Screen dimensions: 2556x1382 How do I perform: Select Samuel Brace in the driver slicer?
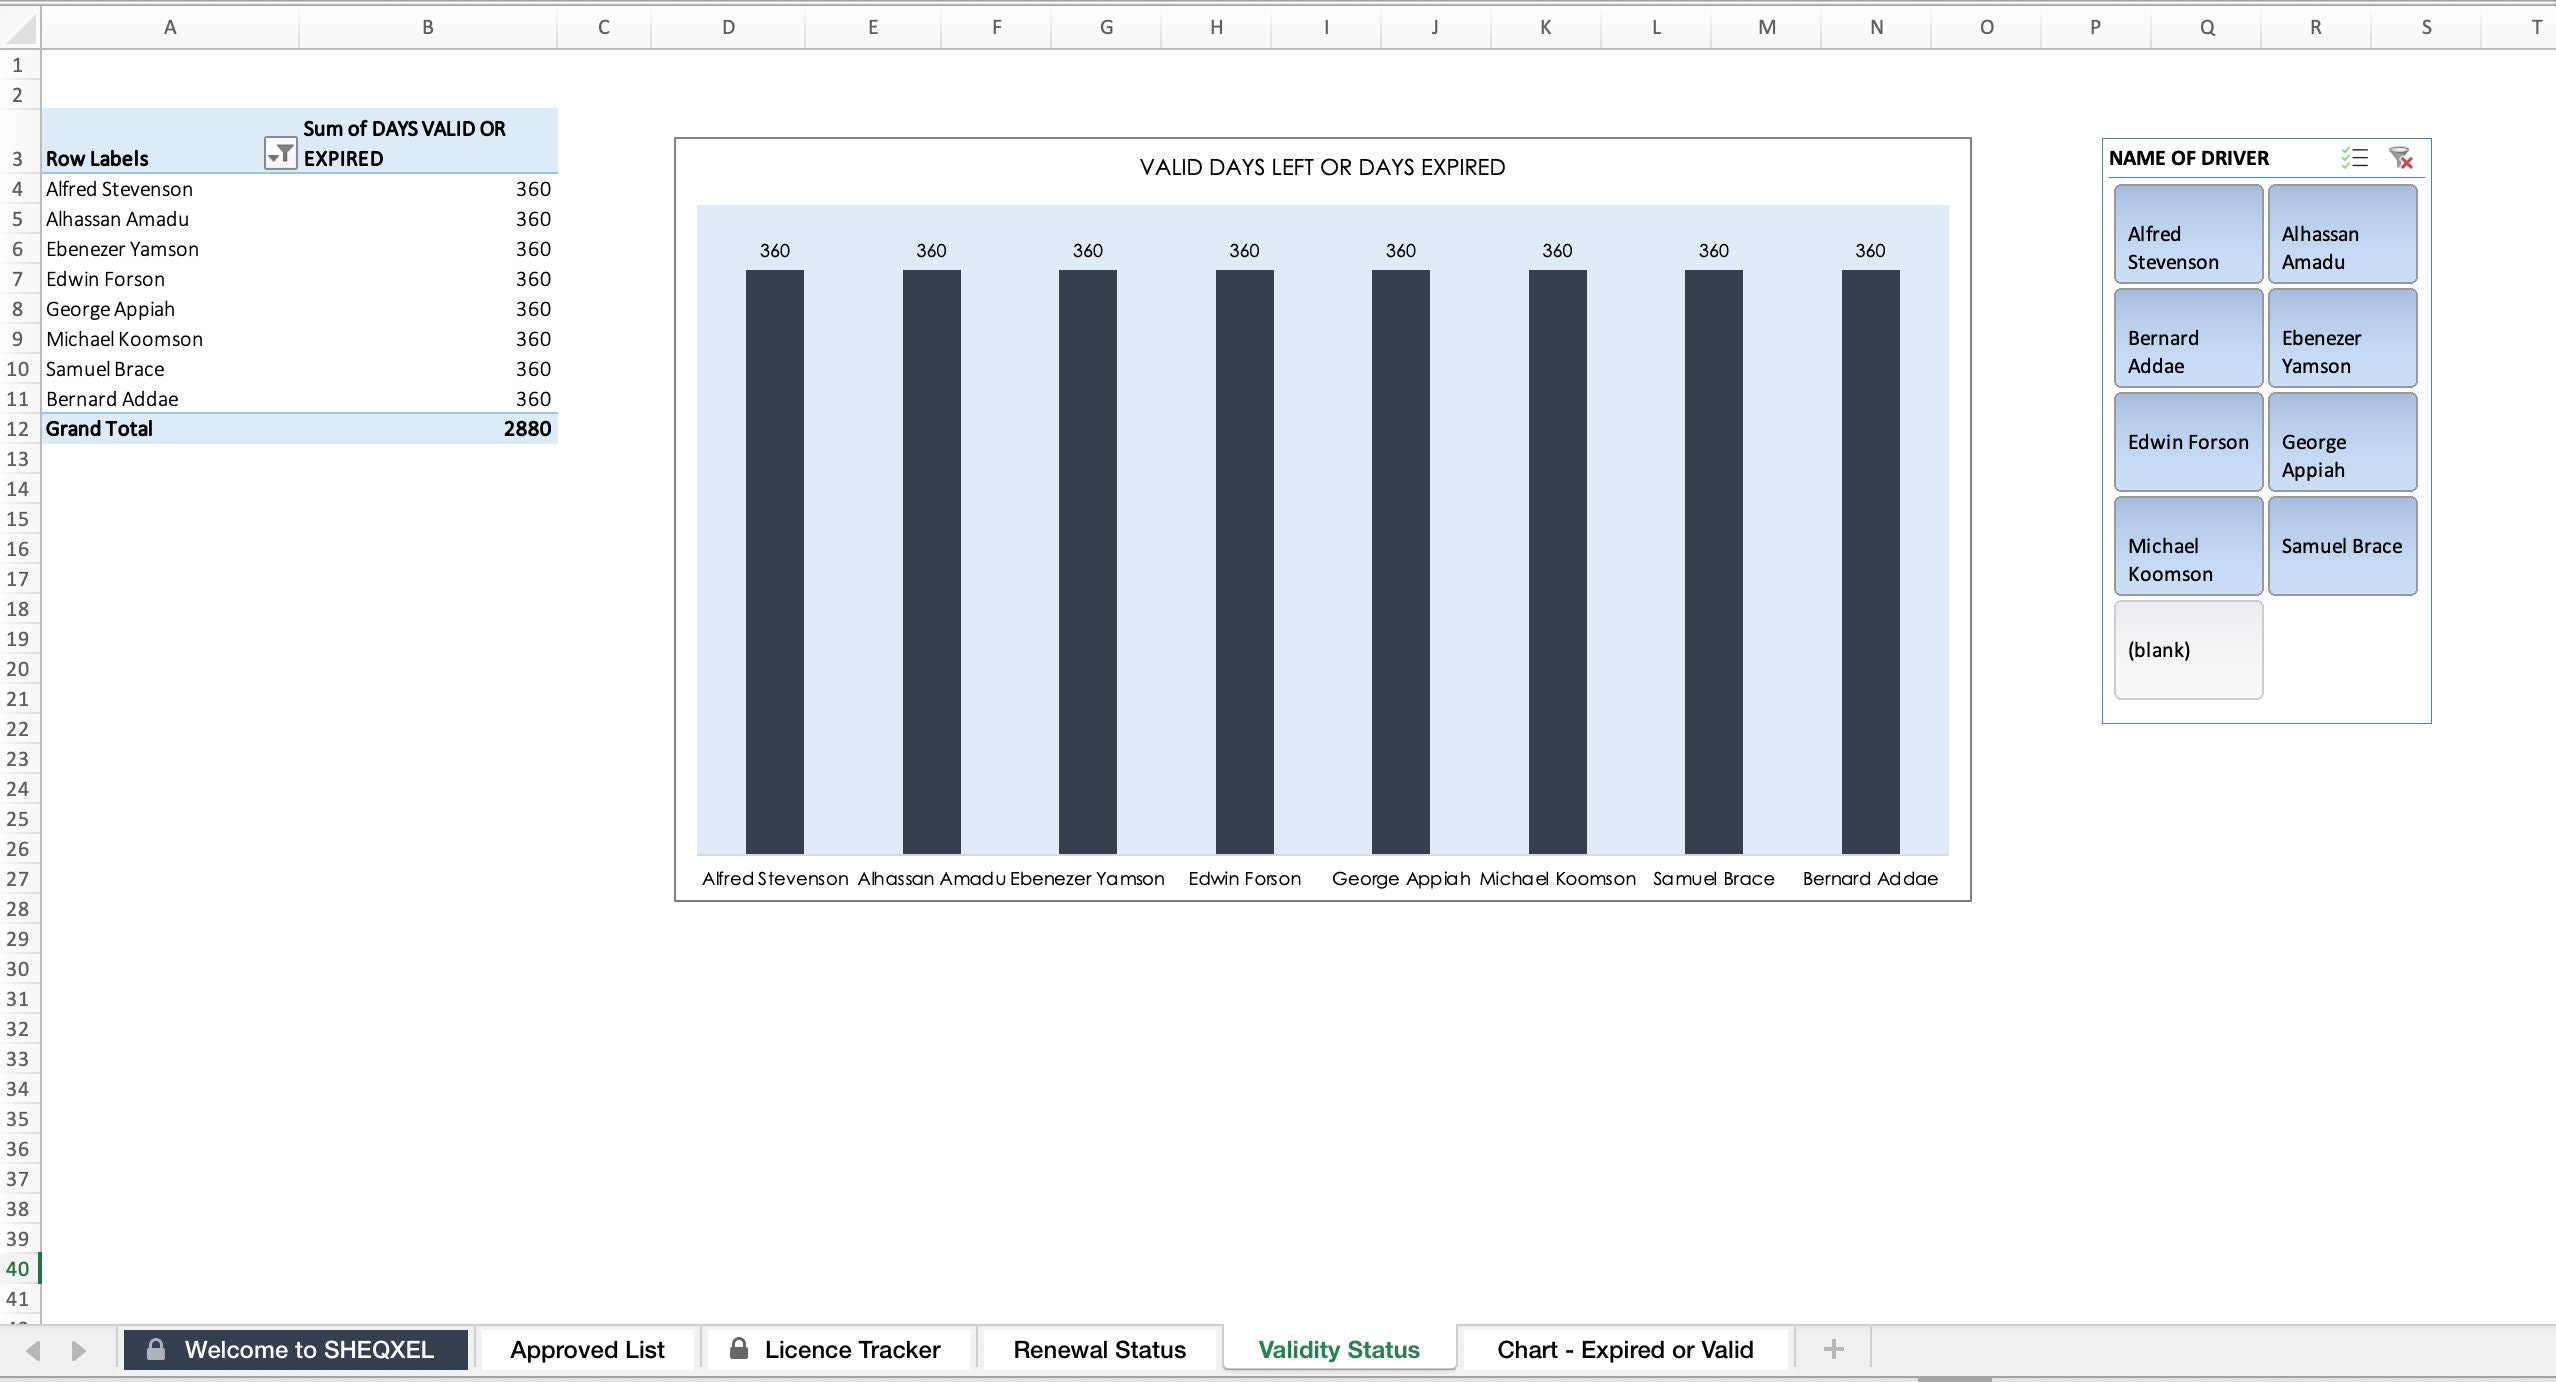coord(2342,546)
